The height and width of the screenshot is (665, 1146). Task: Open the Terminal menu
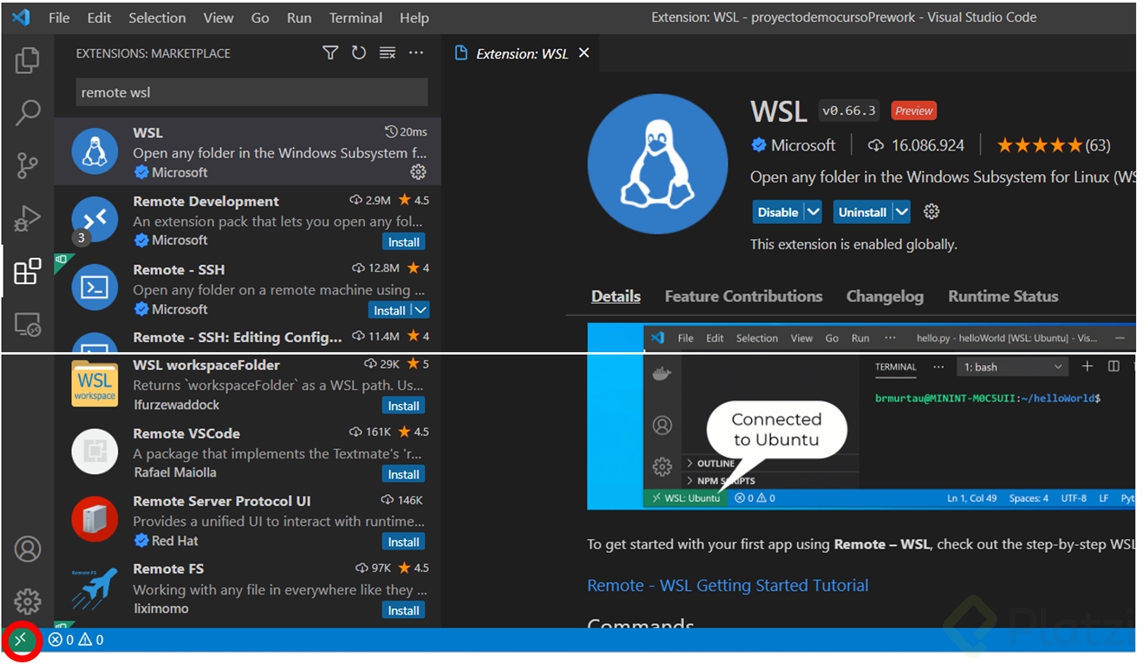tap(355, 18)
